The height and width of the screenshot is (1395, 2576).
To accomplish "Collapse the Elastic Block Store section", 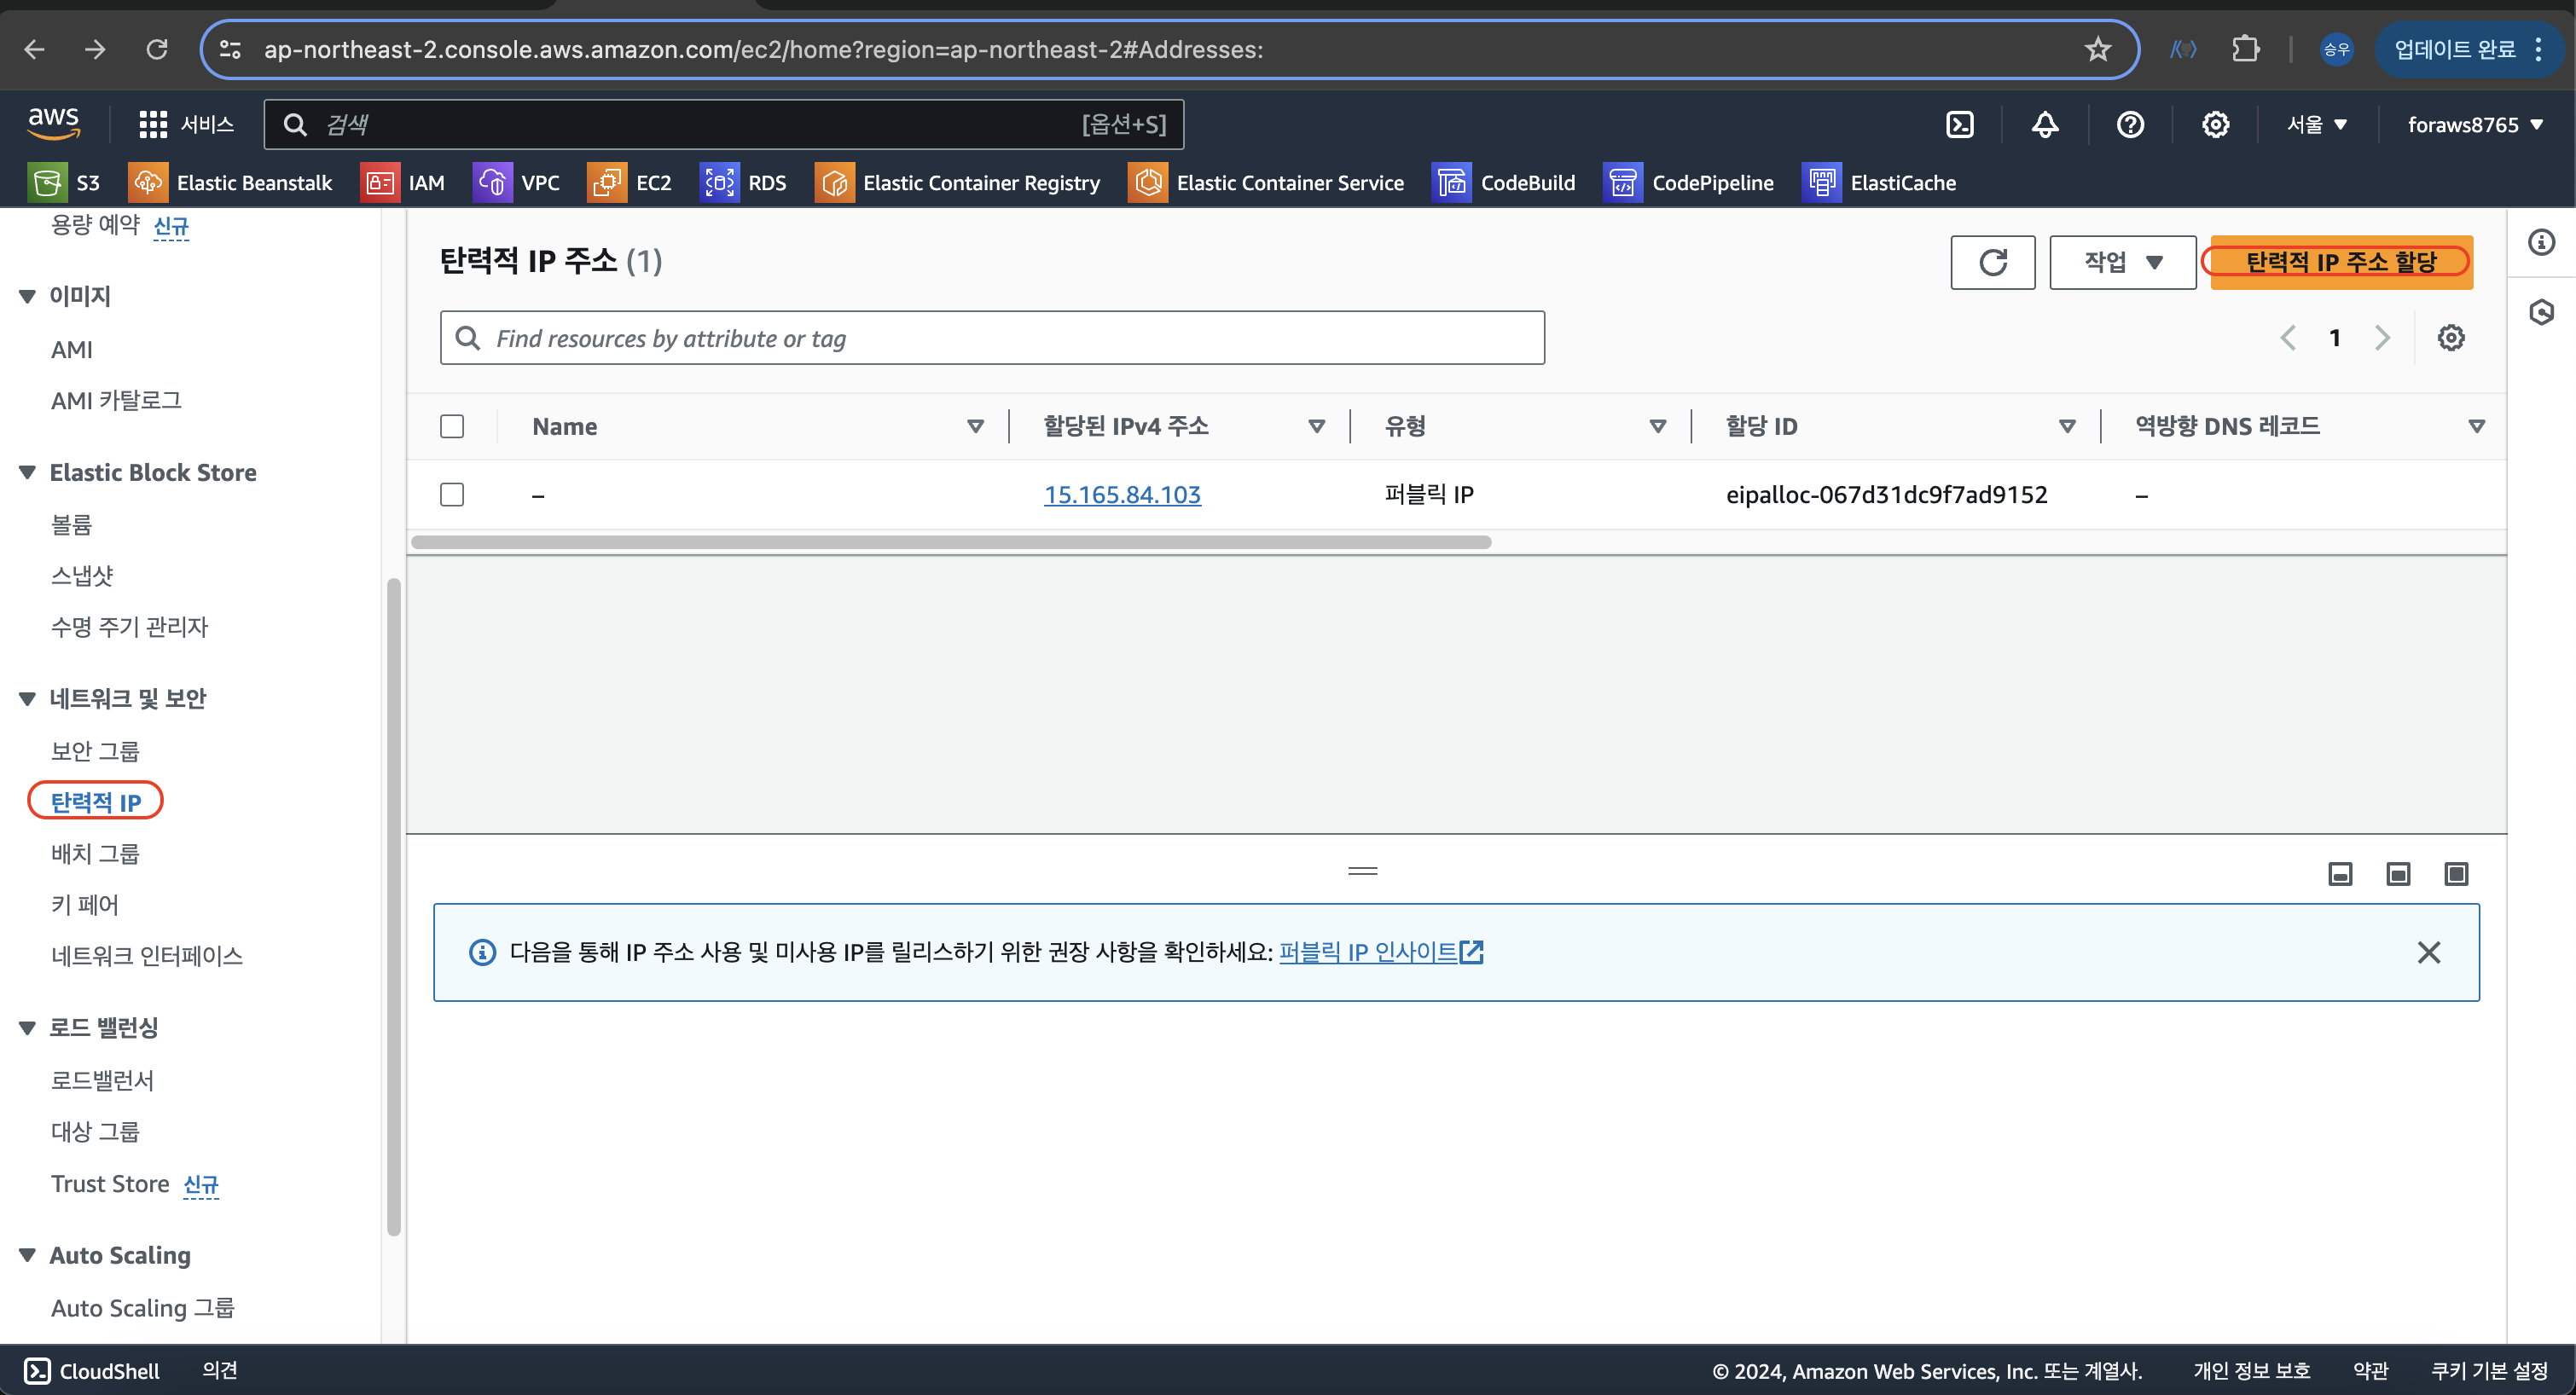I will pyautogui.click(x=27, y=473).
